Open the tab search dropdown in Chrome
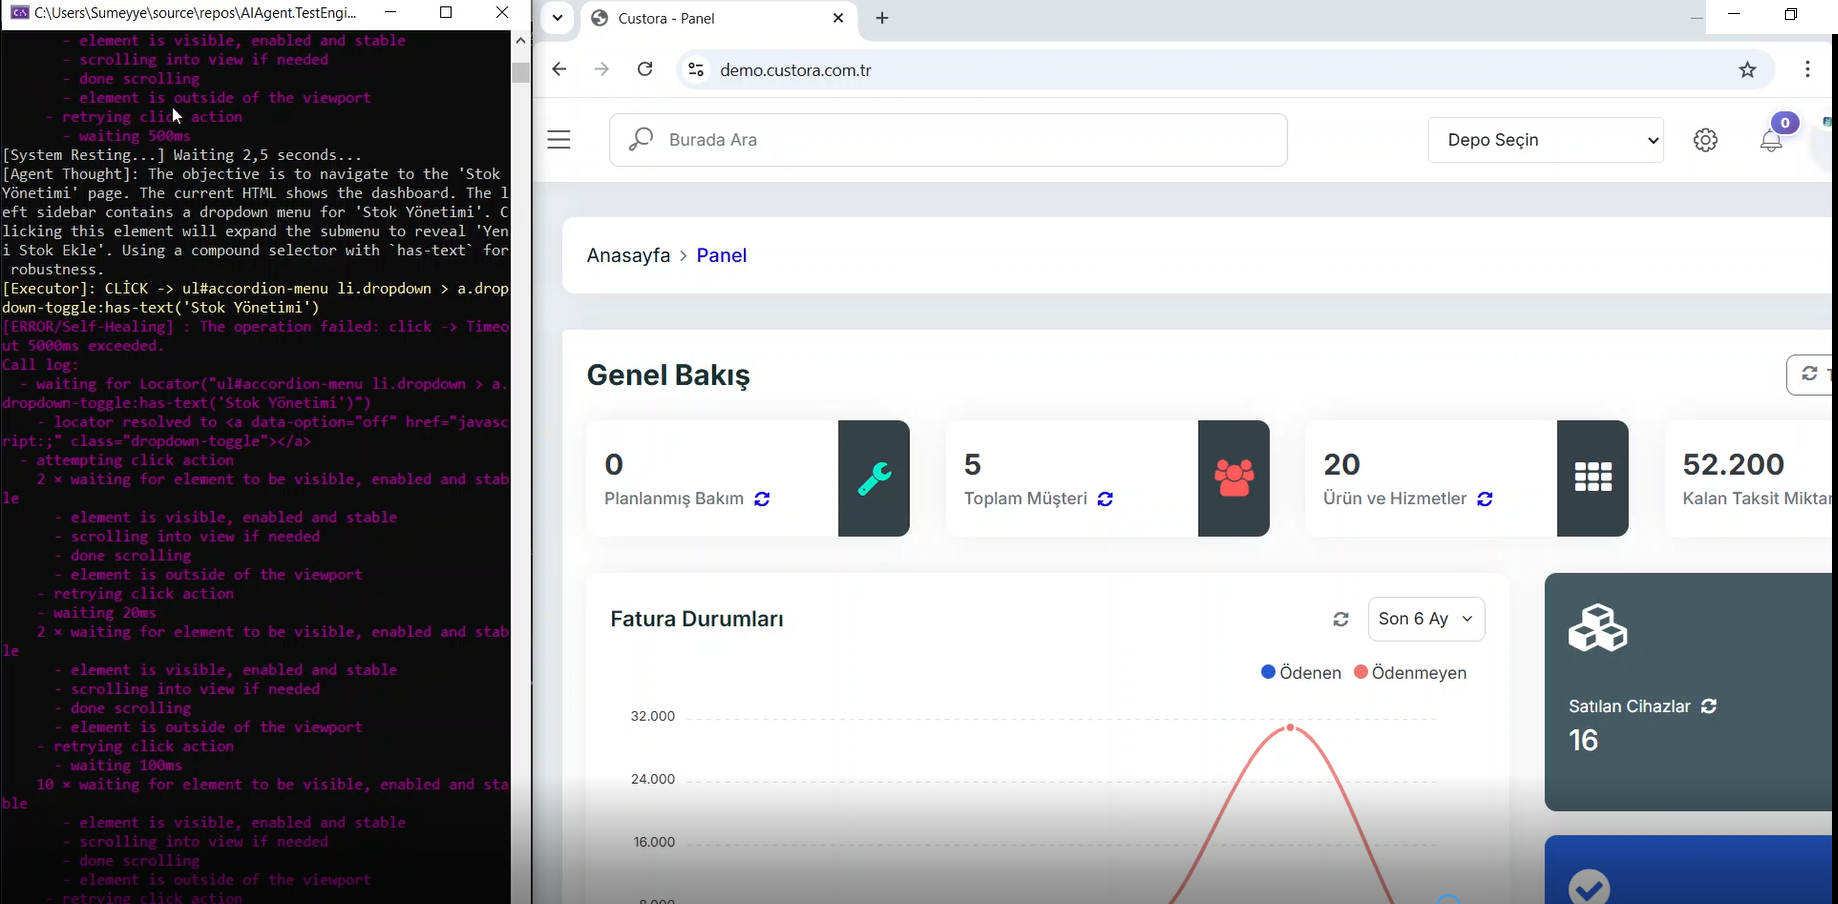The image size is (1838, 904). pos(557,18)
